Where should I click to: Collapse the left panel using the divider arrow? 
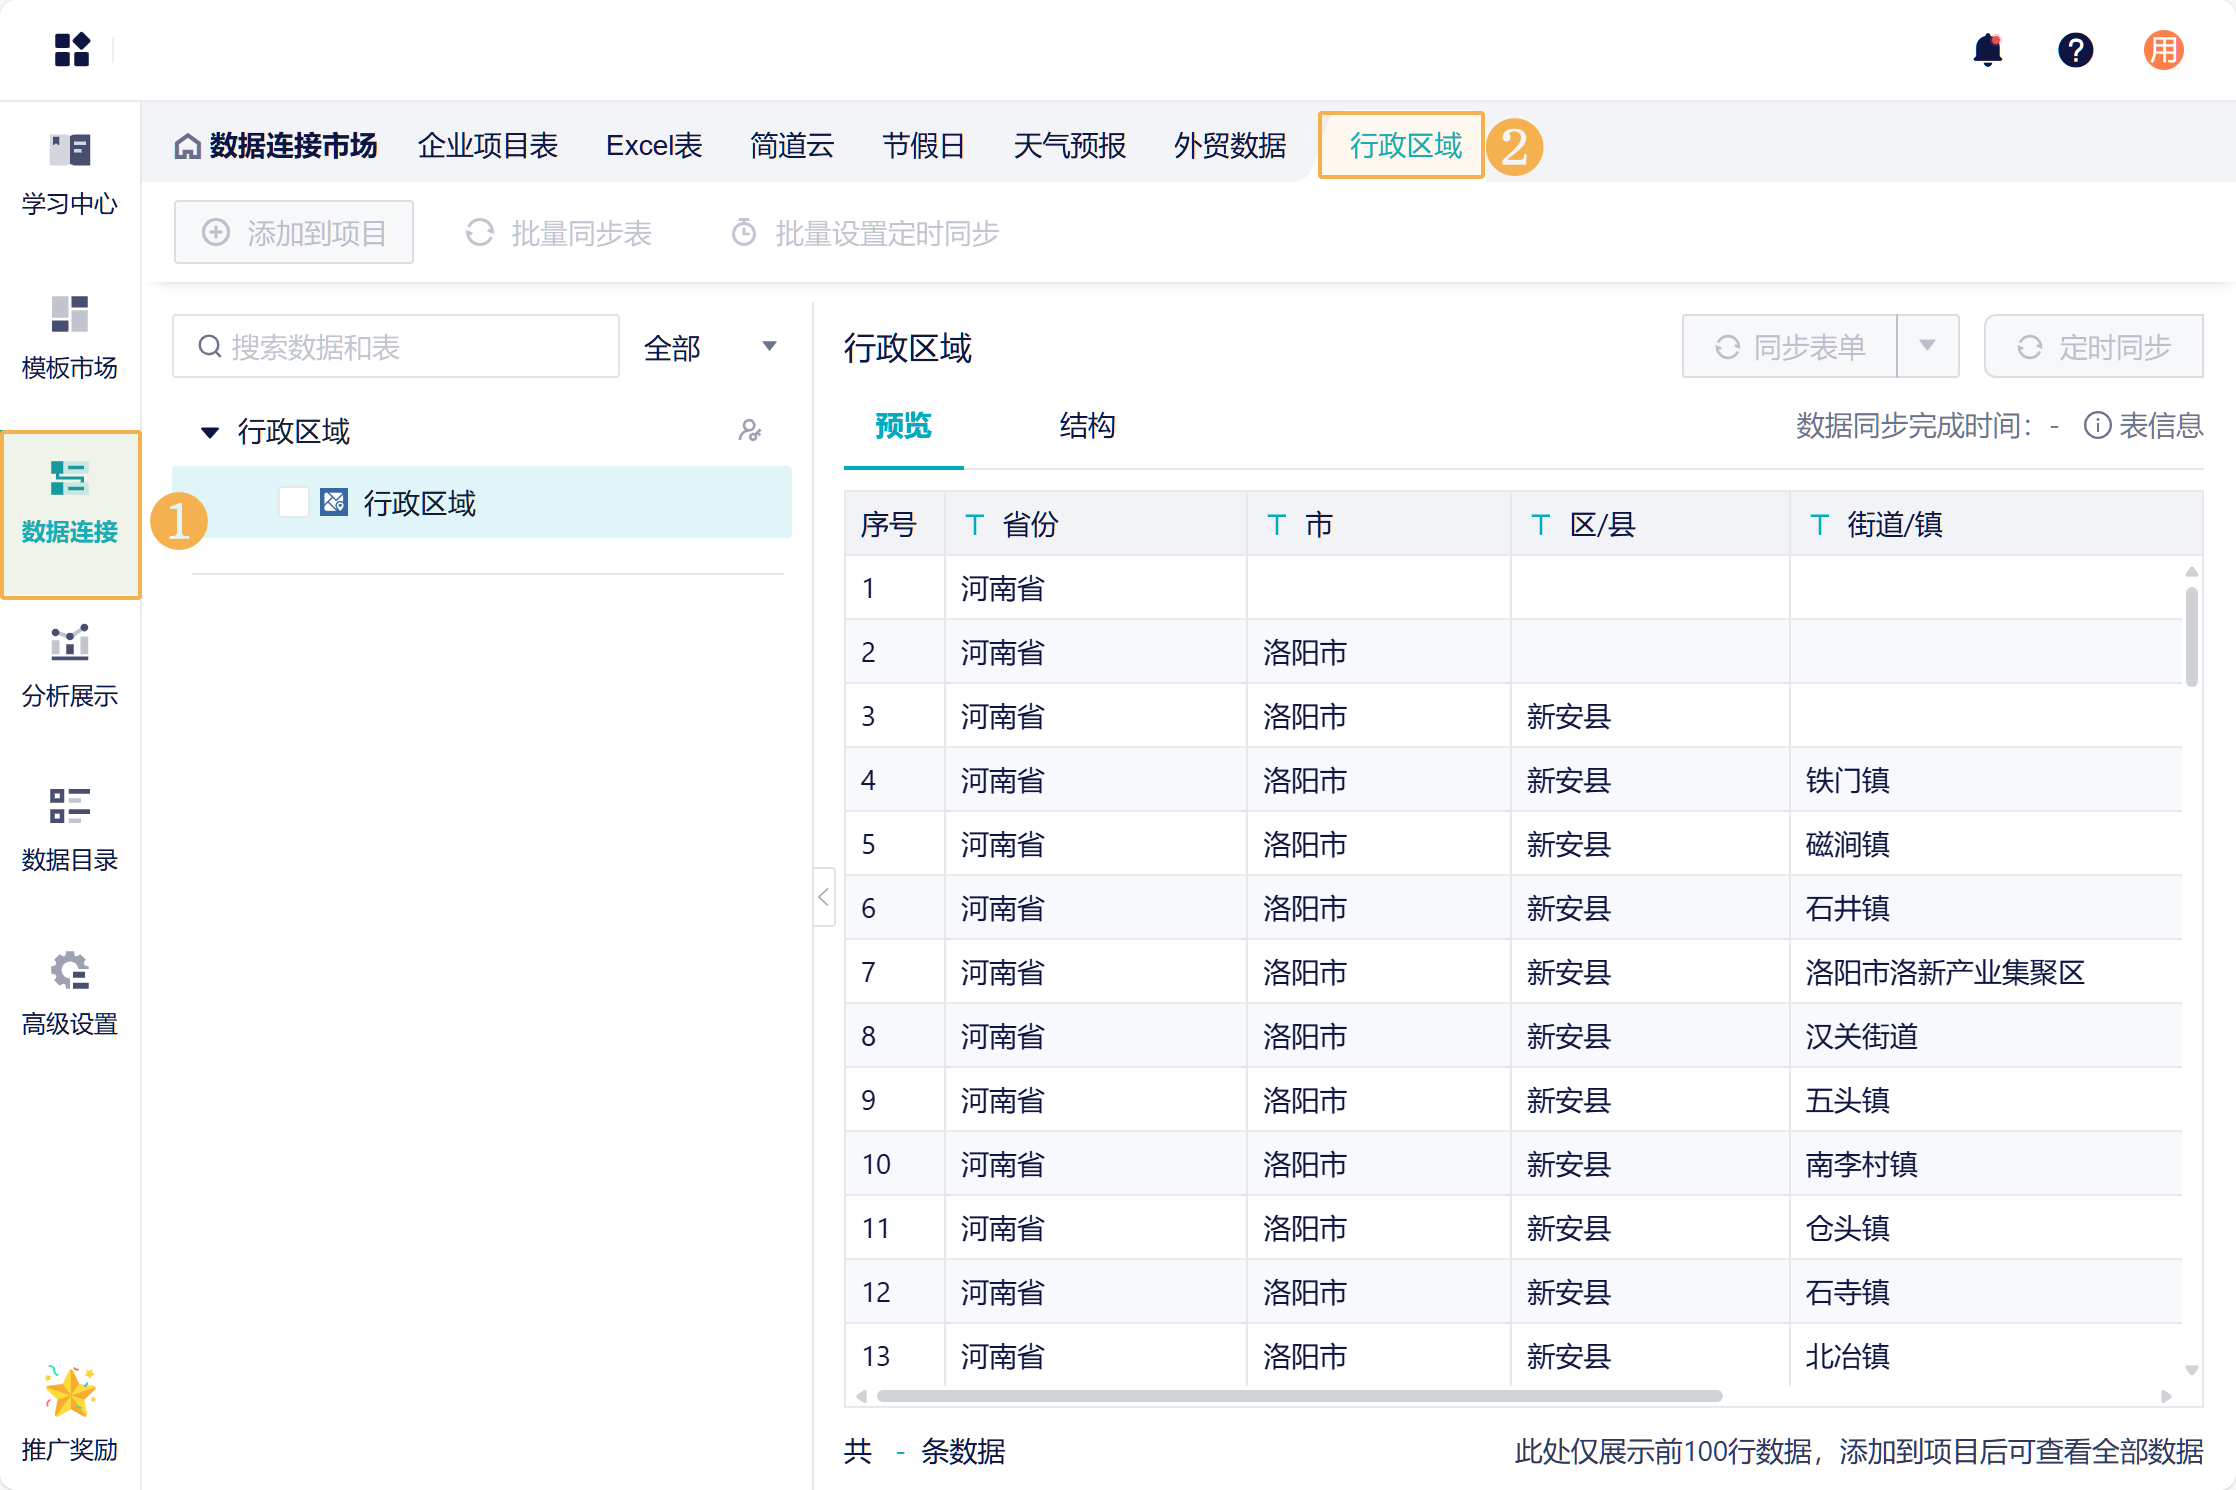pyautogui.click(x=824, y=897)
